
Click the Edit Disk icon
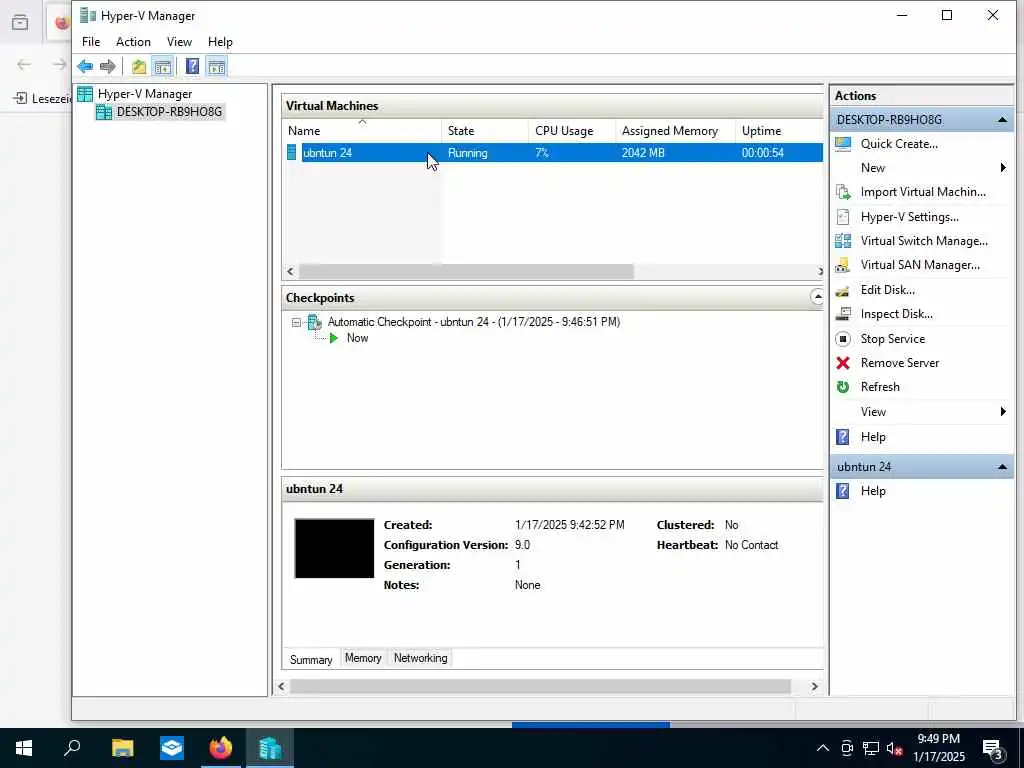[843, 290]
